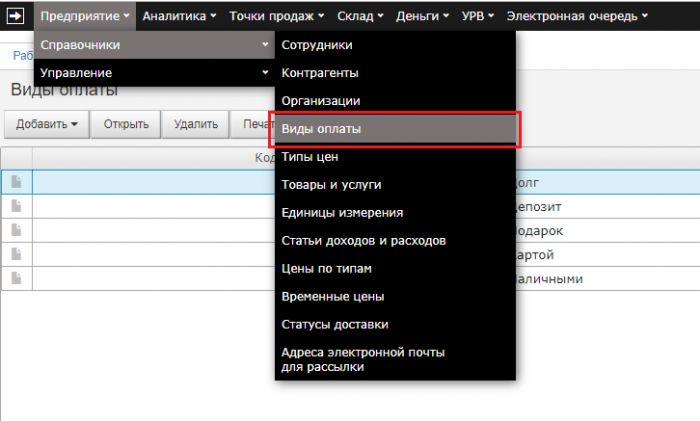This screenshot has height=421, width=700.
Task: Click the arrow icon in top-left corner
Action: pyautogui.click(x=17, y=15)
